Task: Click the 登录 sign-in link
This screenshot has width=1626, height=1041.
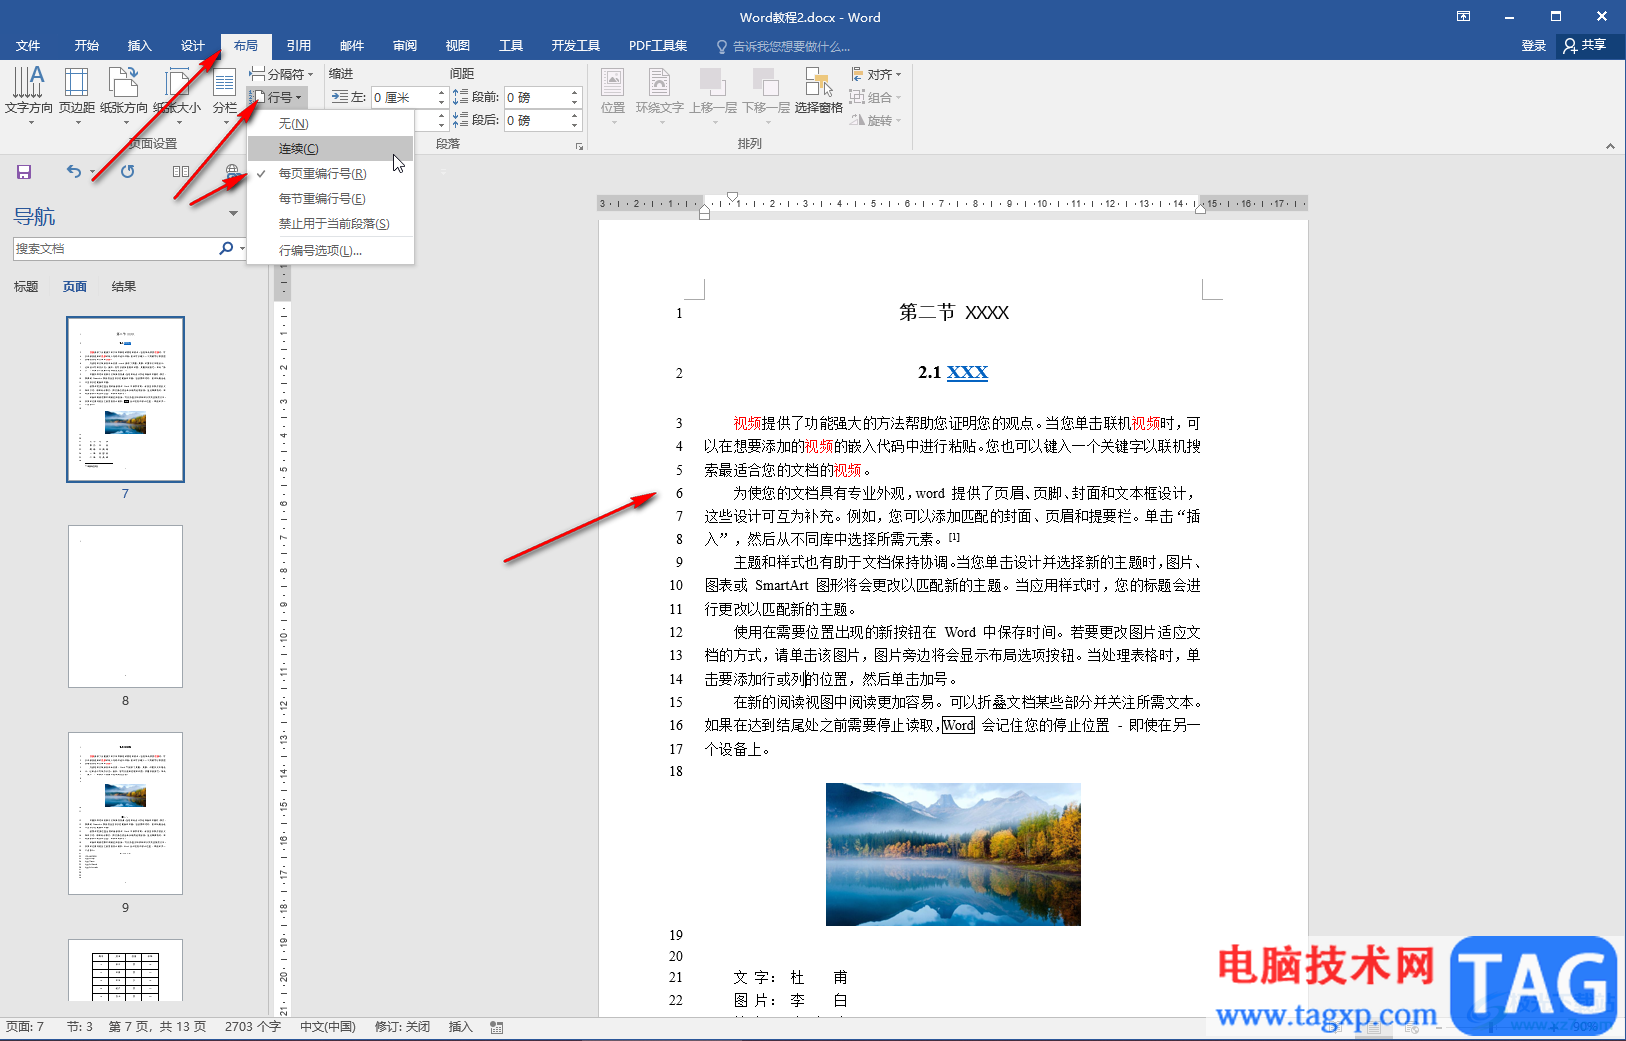Action: [x=1534, y=46]
